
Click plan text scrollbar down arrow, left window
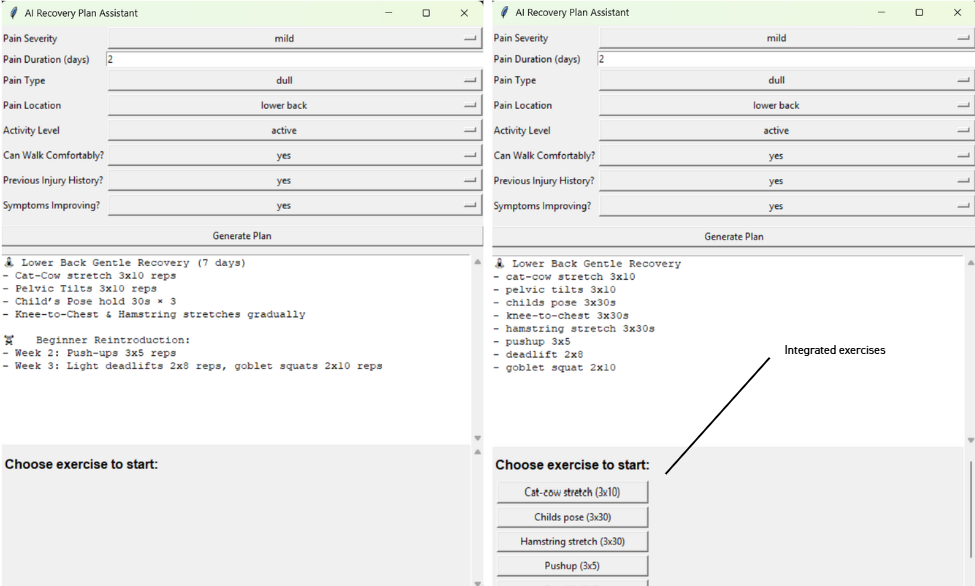(478, 438)
